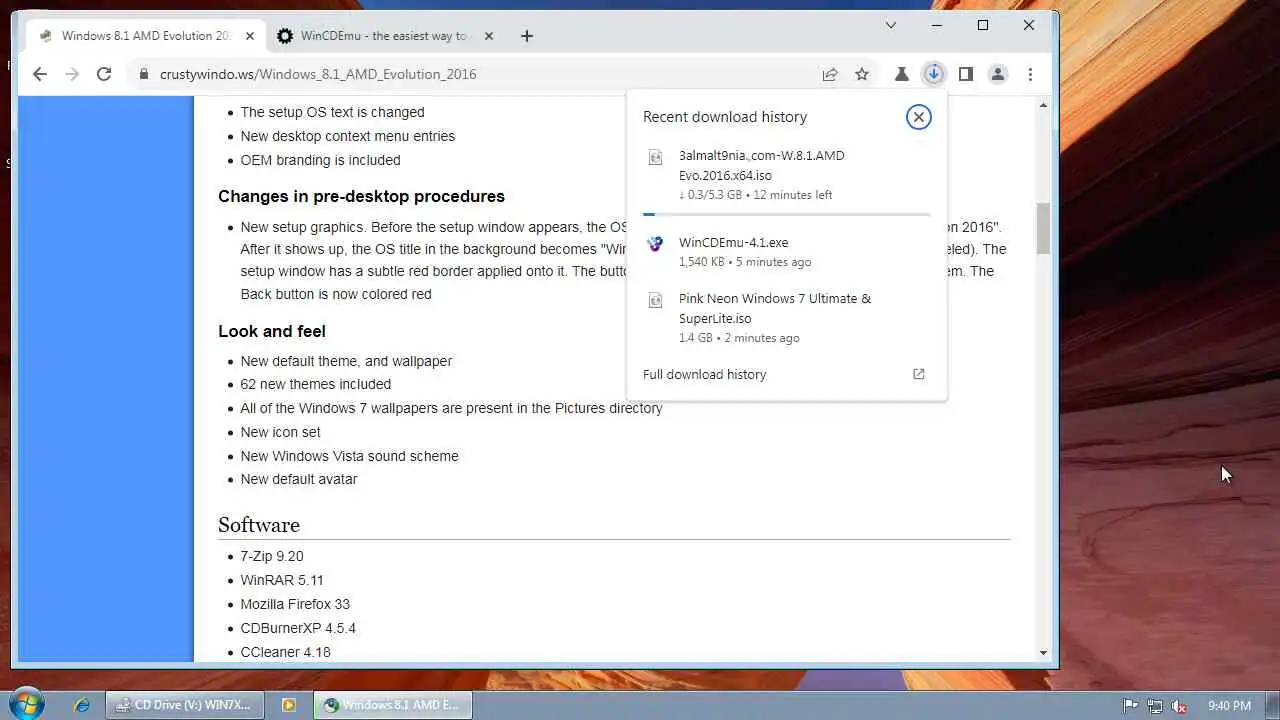Viewport: 1280px width, 720px height.
Task: Click "New default avatar" text
Action: 299,479
